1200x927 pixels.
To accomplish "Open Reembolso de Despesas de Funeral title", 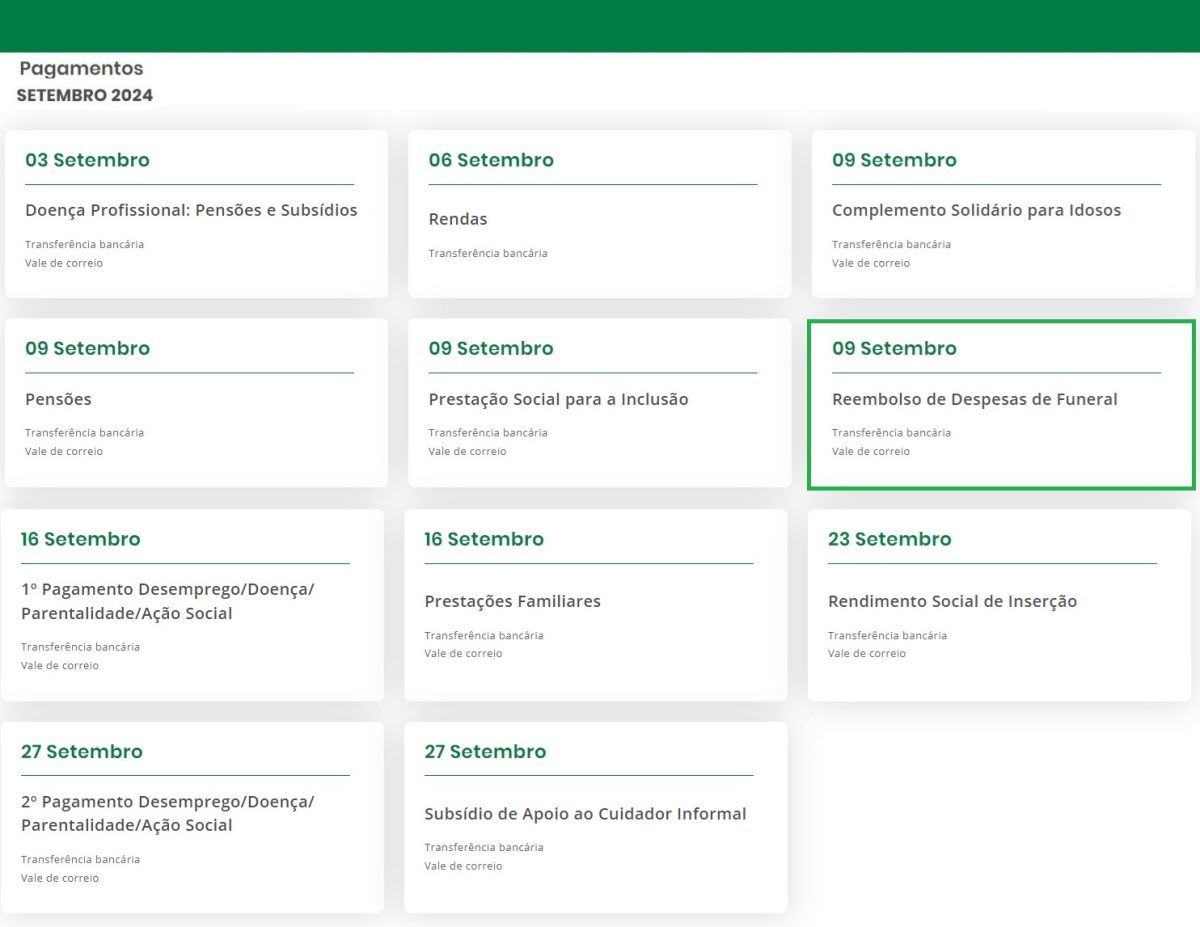I will (x=975, y=399).
